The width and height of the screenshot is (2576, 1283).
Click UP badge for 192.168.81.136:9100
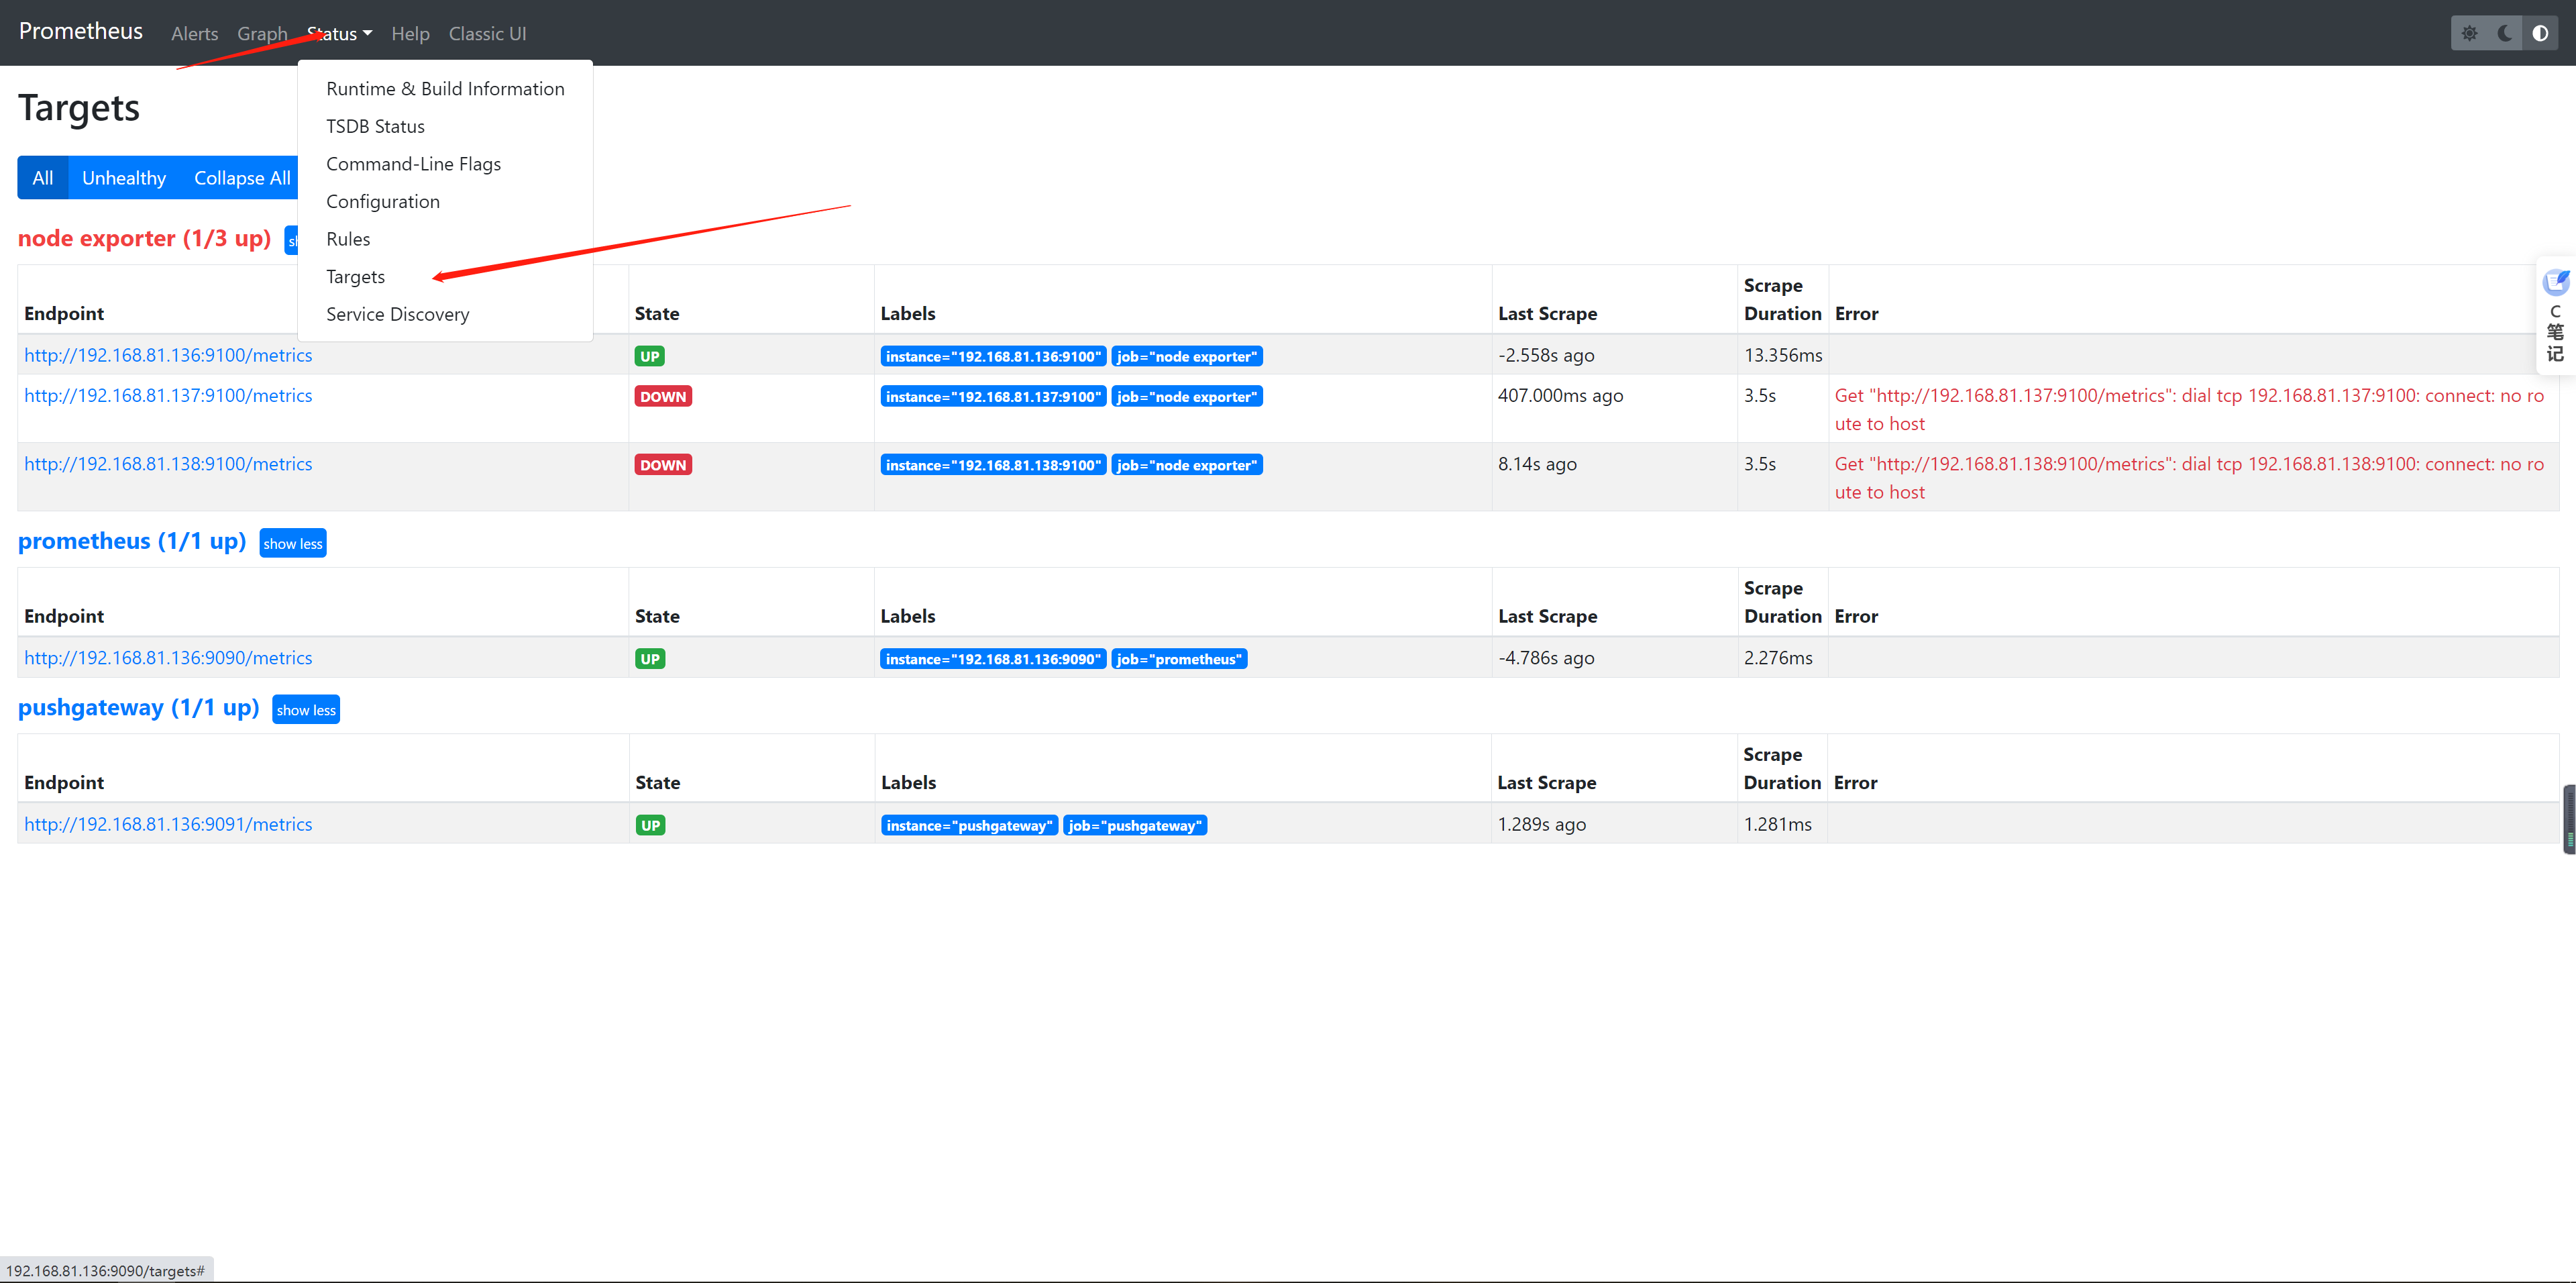click(650, 356)
